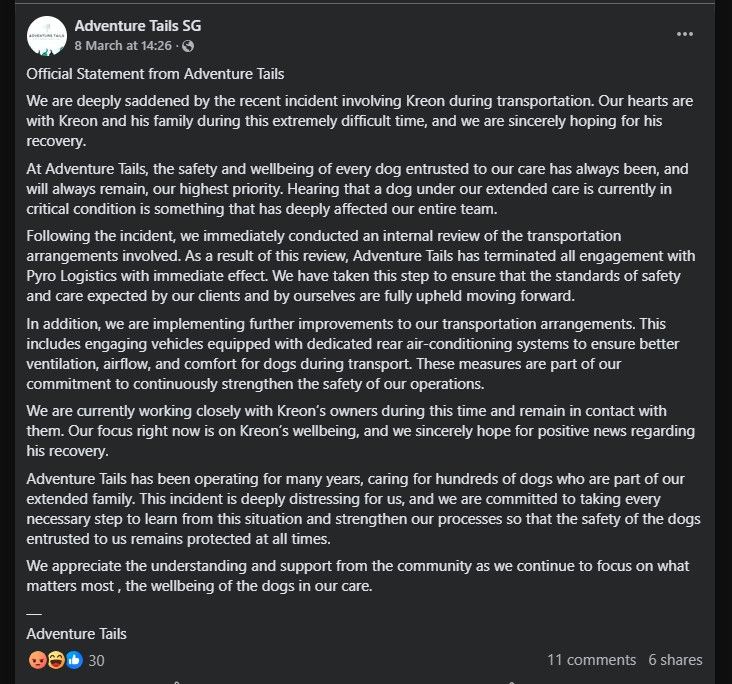
Task: View the 6 shares list
Action: click(675, 660)
